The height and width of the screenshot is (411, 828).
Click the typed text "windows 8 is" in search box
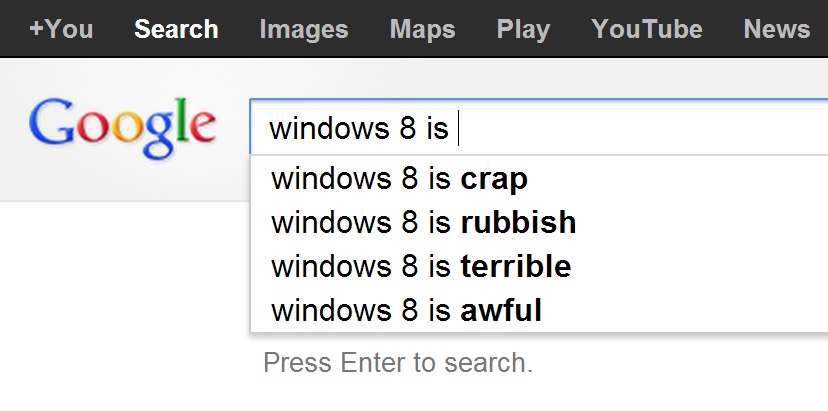tap(359, 128)
